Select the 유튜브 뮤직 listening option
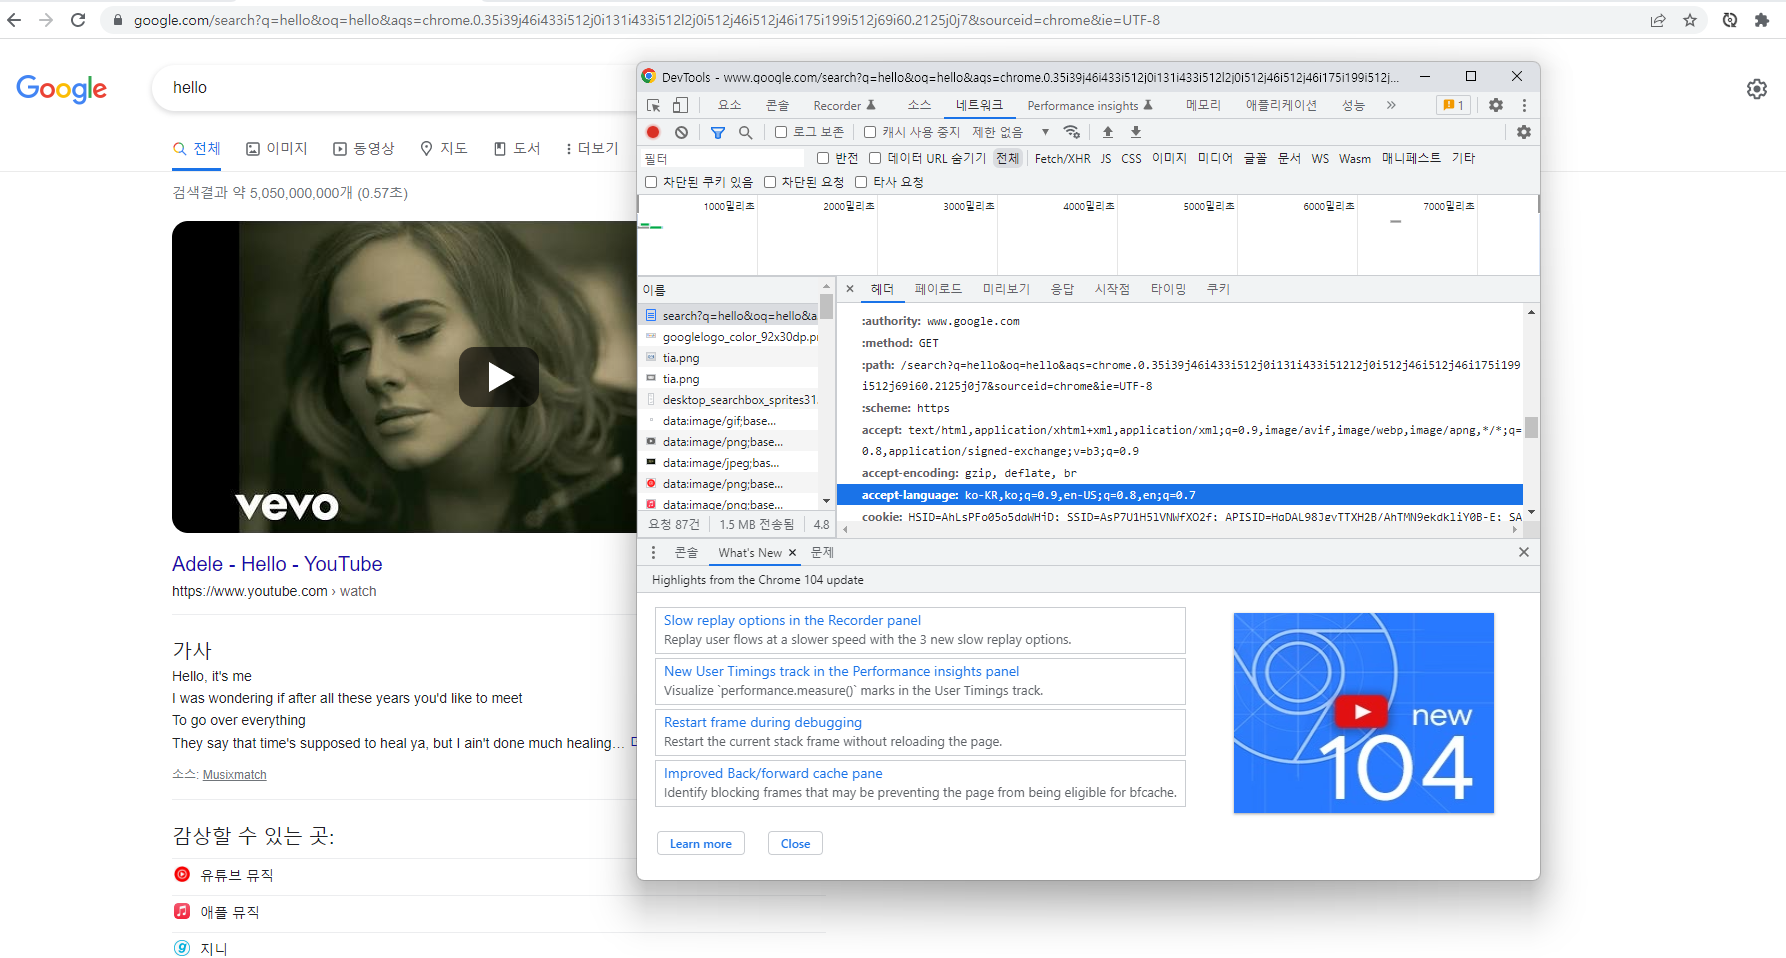1786x958 pixels. click(x=237, y=875)
